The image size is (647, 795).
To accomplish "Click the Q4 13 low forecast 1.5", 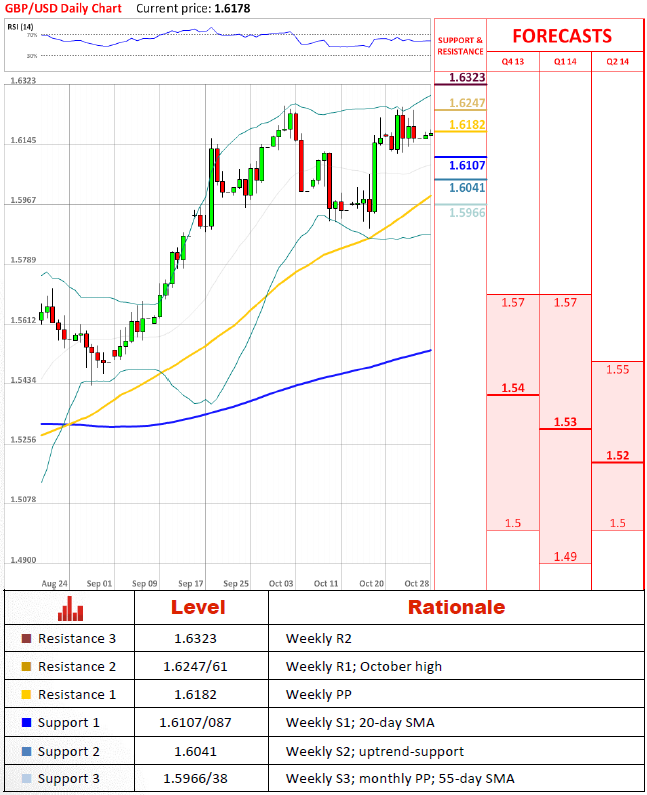I will click(513, 523).
